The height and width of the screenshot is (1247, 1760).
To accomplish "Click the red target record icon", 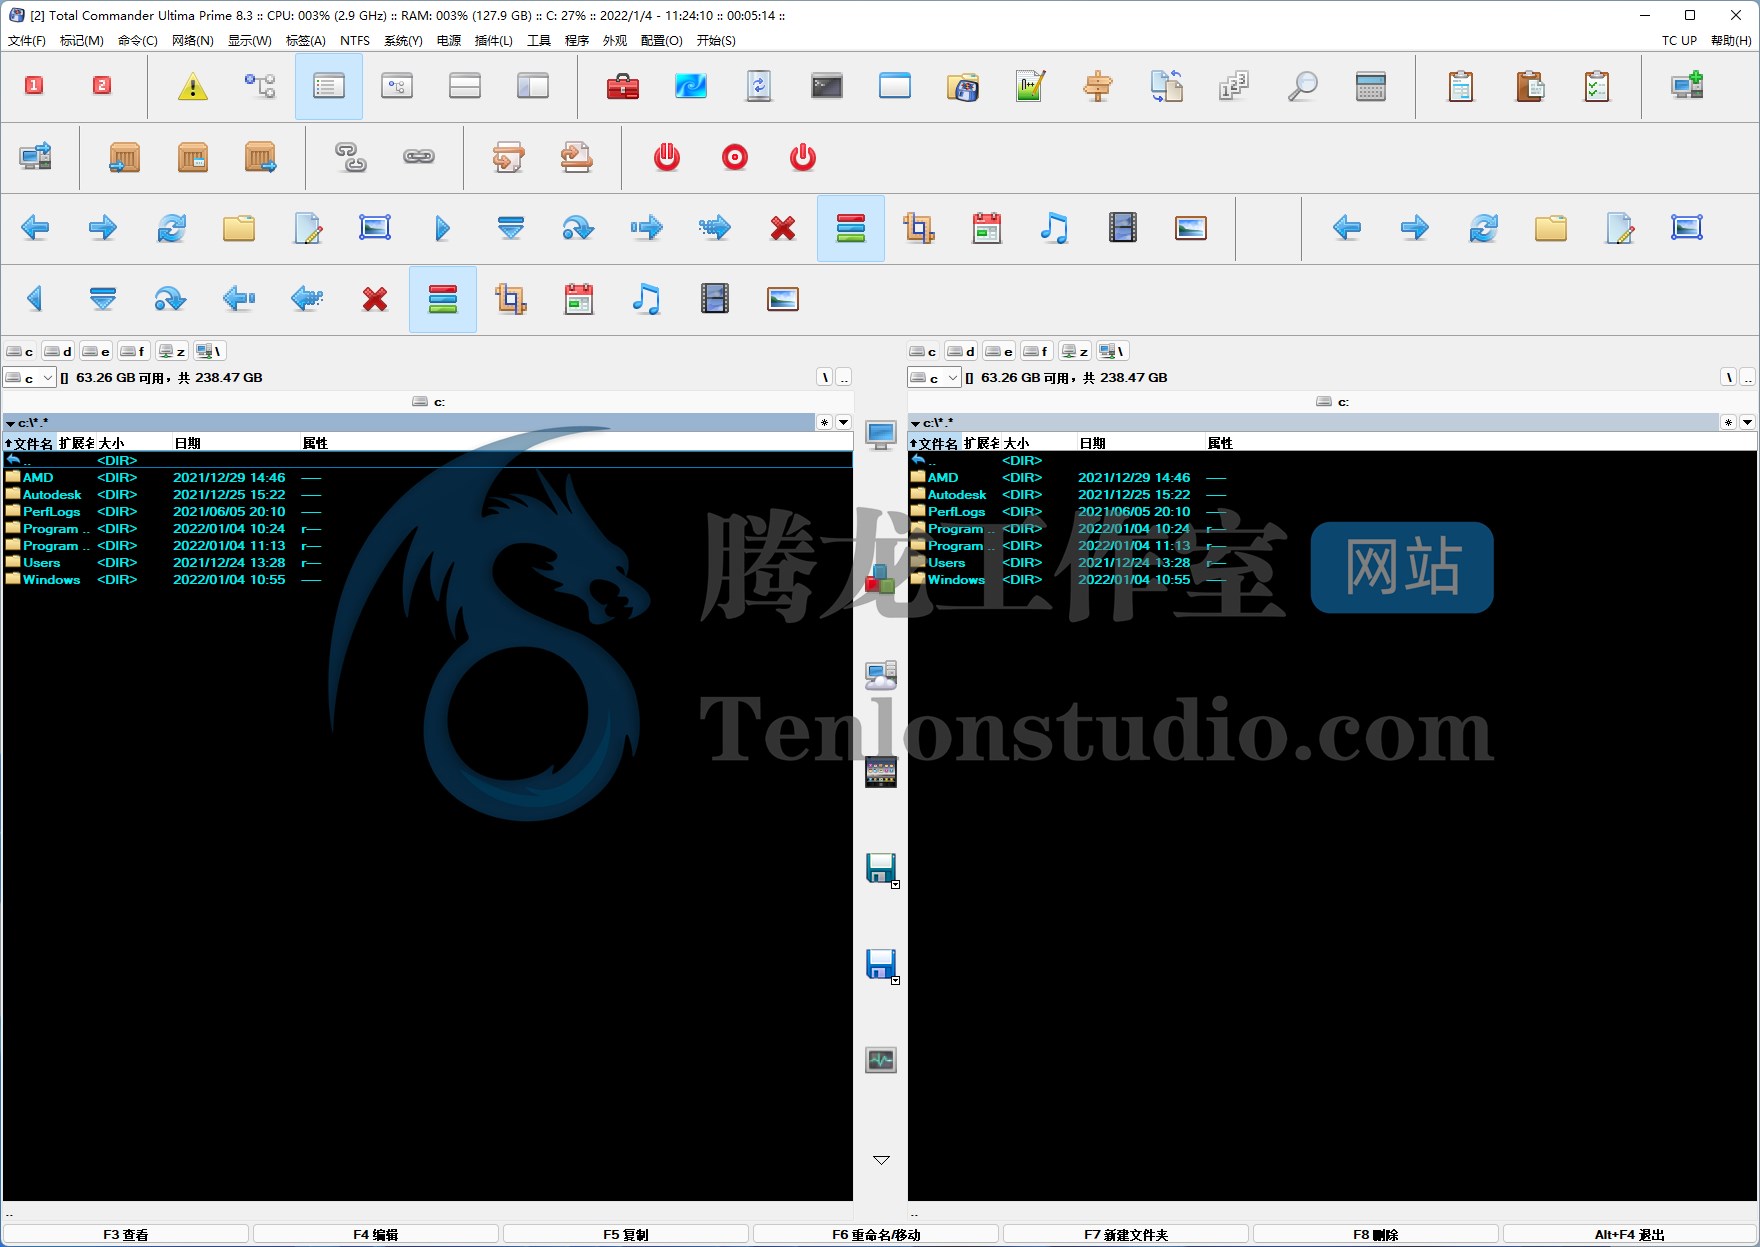I will [x=735, y=157].
